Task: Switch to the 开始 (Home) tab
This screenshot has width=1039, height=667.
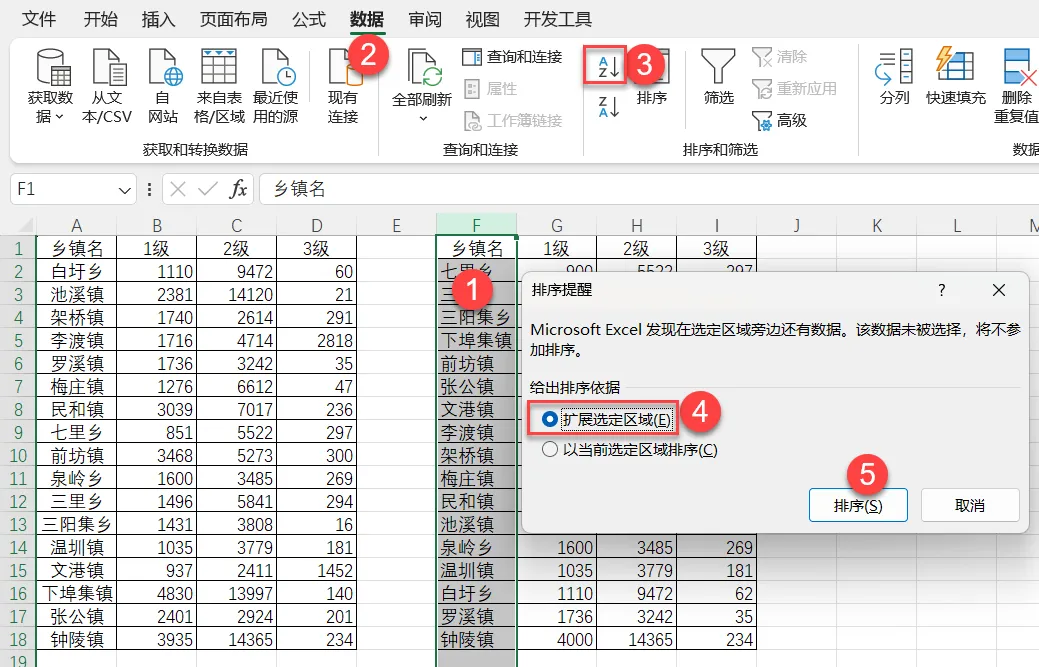Action: tap(101, 19)
